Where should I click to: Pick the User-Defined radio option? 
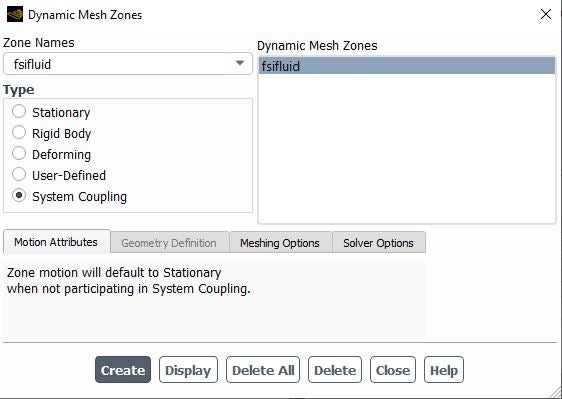(x=19, y=175)
